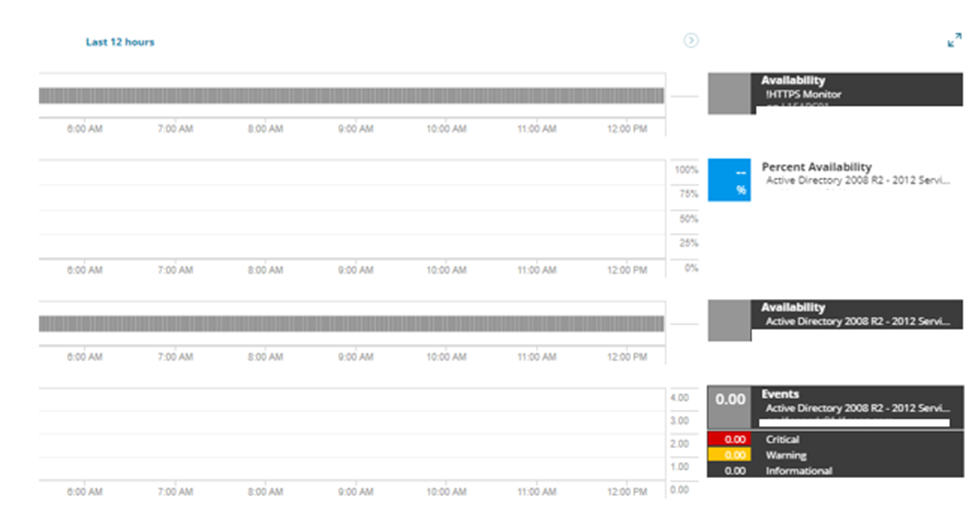Select the Events legend title
975x509 pixels.
click(780, 394)
